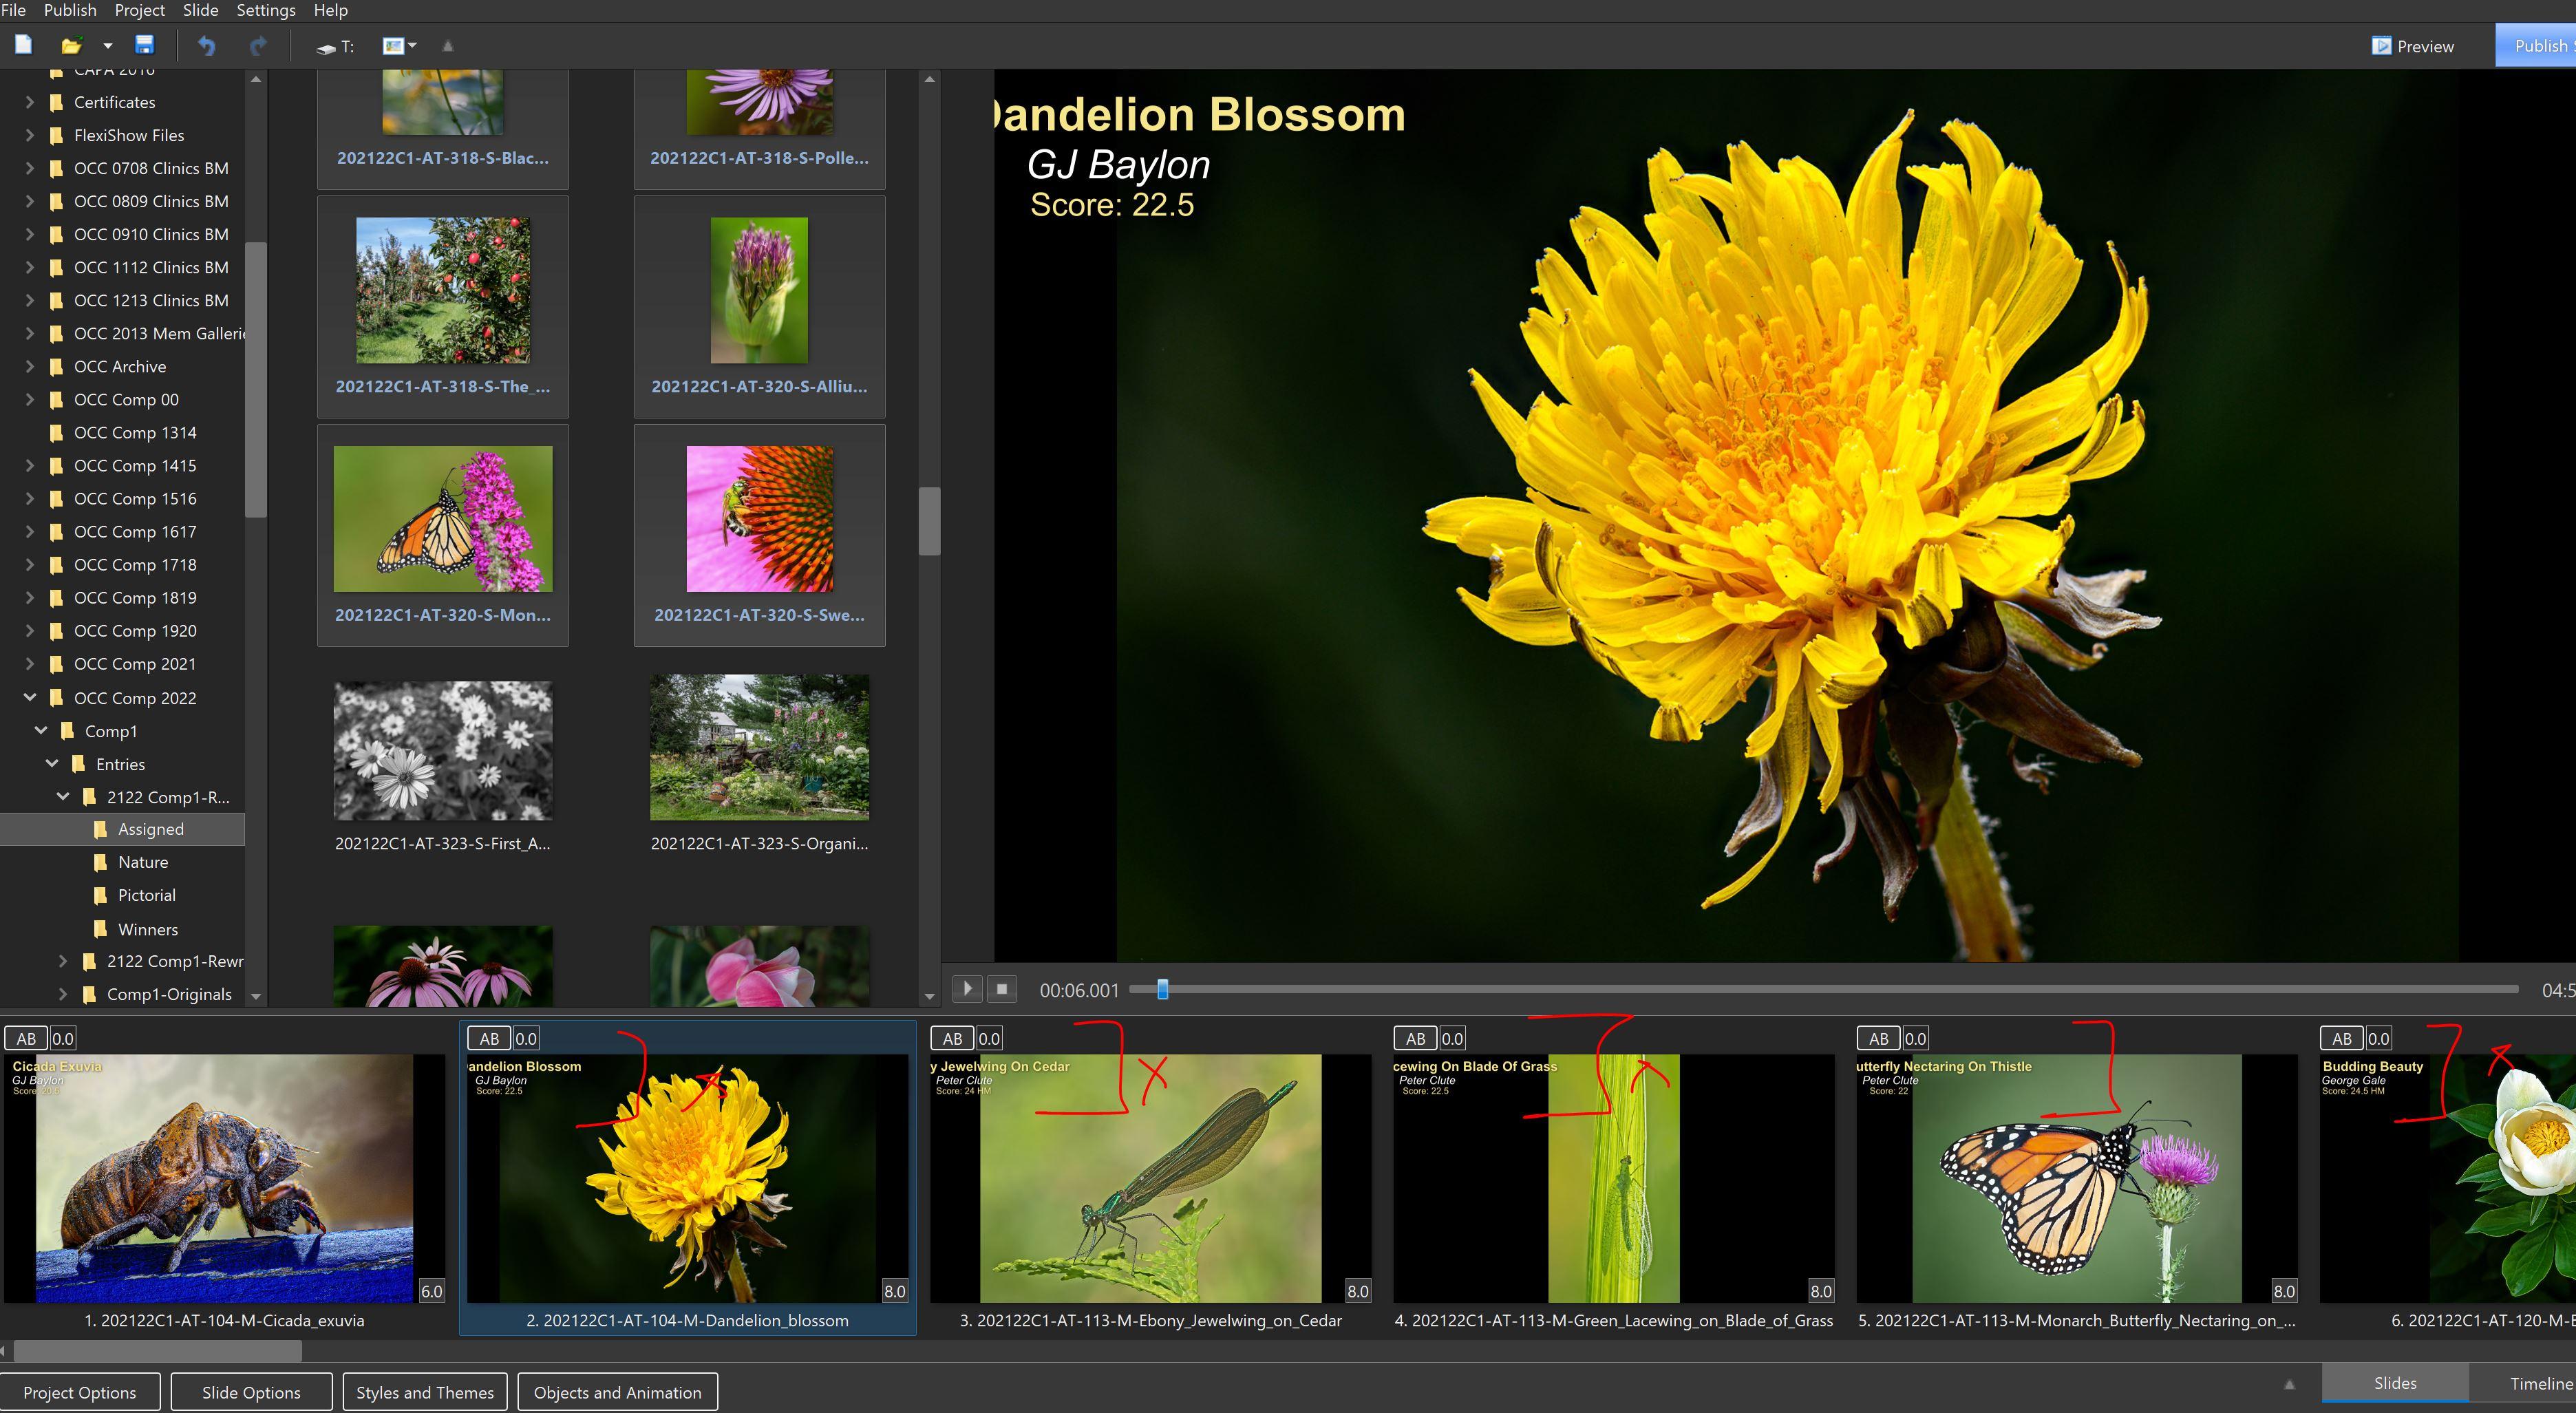The width and height of the screenshot is (2576, 1413).
Task: Click the Redo arrow icon
Action: point(258,46)
